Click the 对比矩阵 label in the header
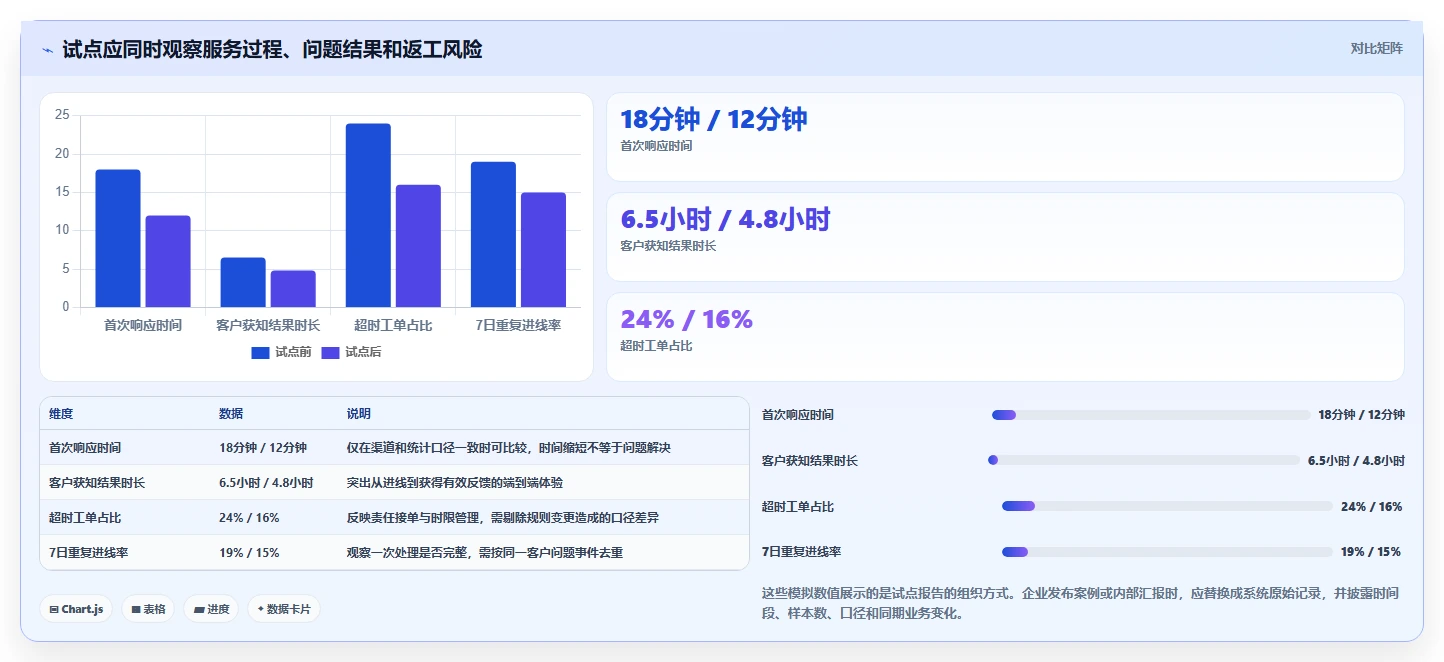The image size is (1444, 662). 1377,49
